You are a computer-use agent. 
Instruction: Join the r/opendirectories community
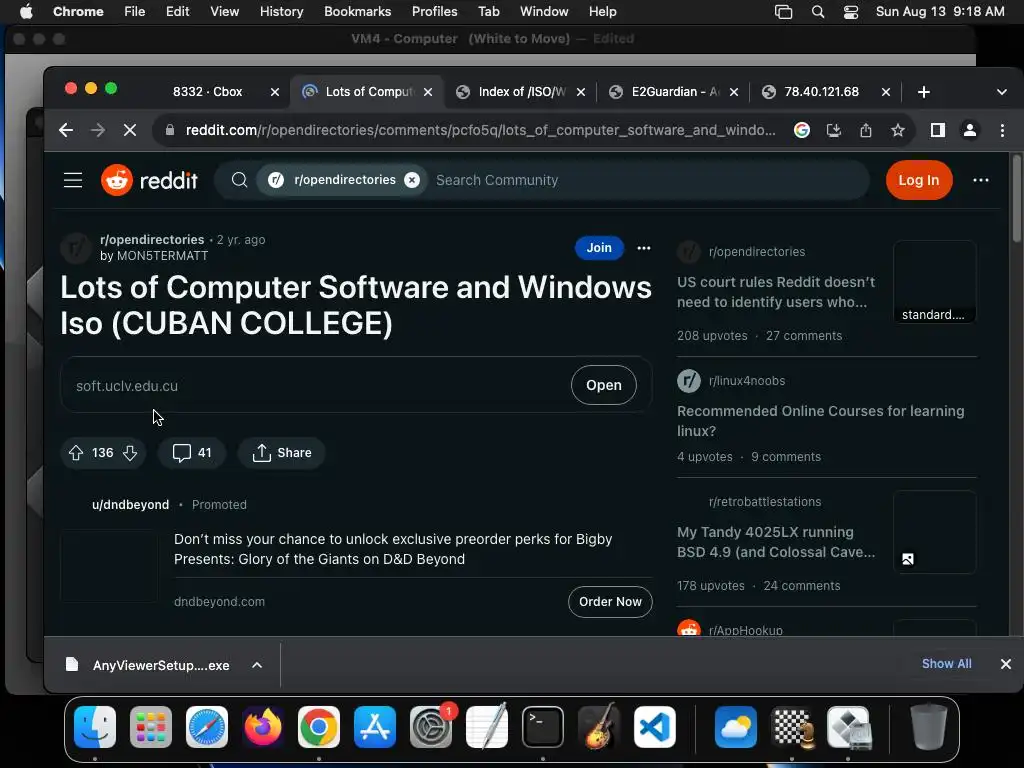pyautogui.click(x=599, y=248)
